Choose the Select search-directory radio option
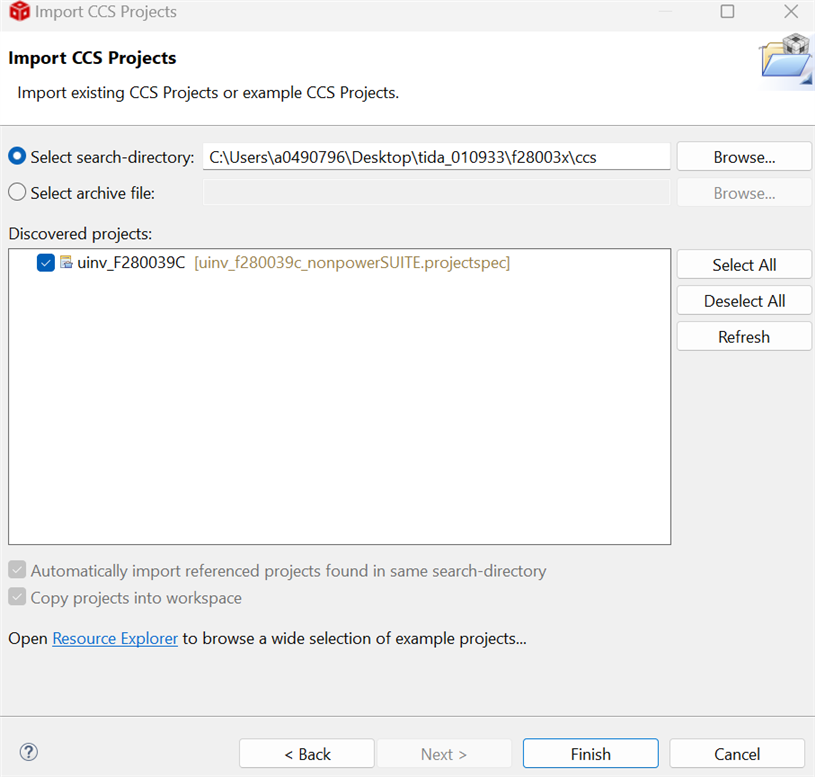Image resolution: width=815 pixels, height=777 pixels. (x=17, y=156)
